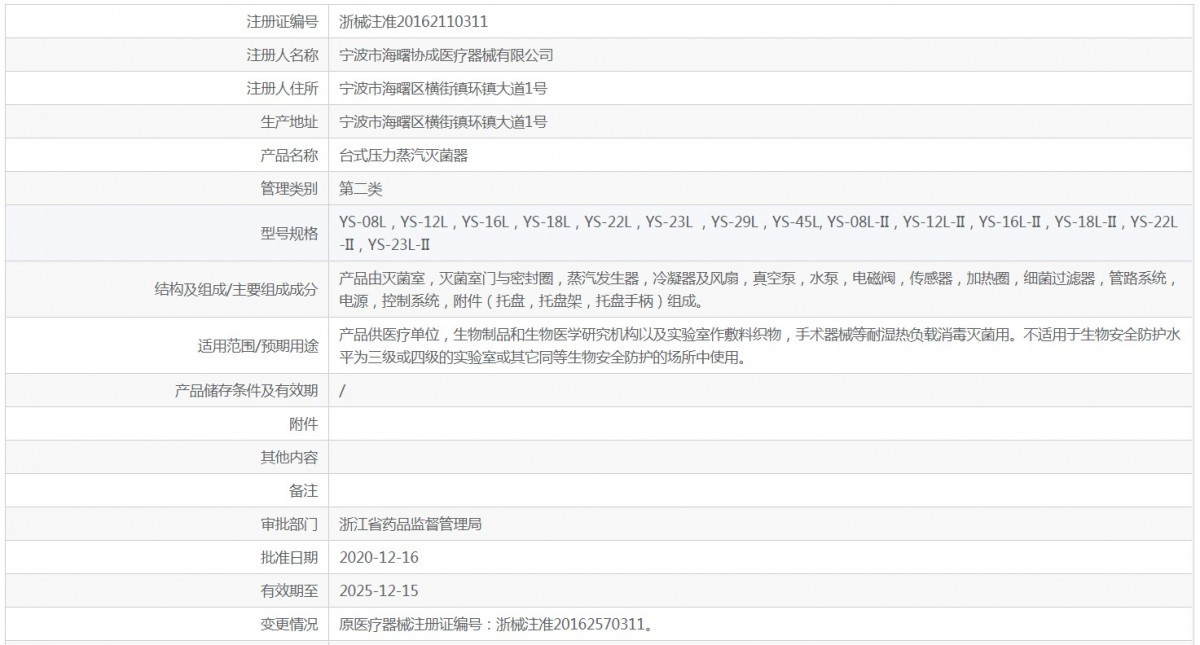The image size is (1200, 645).
Task: Click the label 注册人住所
Action: [x=282, y=88]
